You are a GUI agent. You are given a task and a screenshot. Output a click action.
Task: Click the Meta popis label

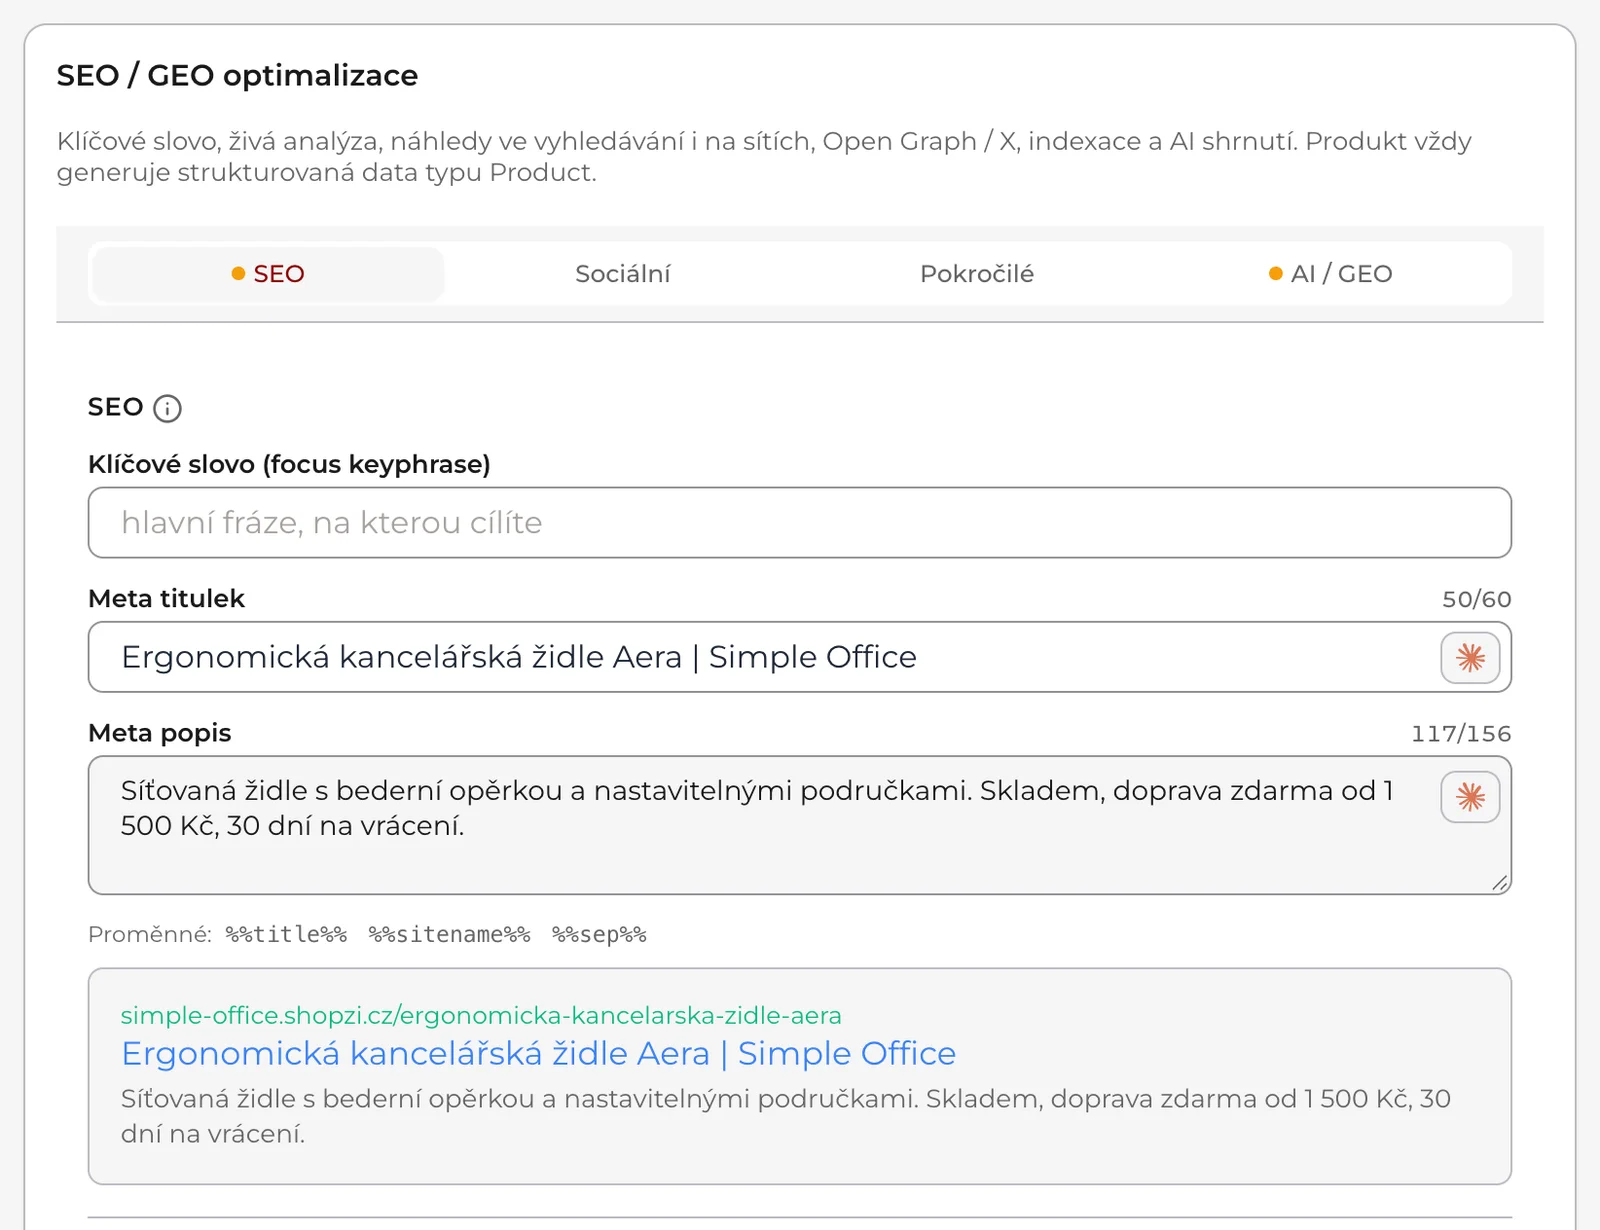[x=159, y=733]
